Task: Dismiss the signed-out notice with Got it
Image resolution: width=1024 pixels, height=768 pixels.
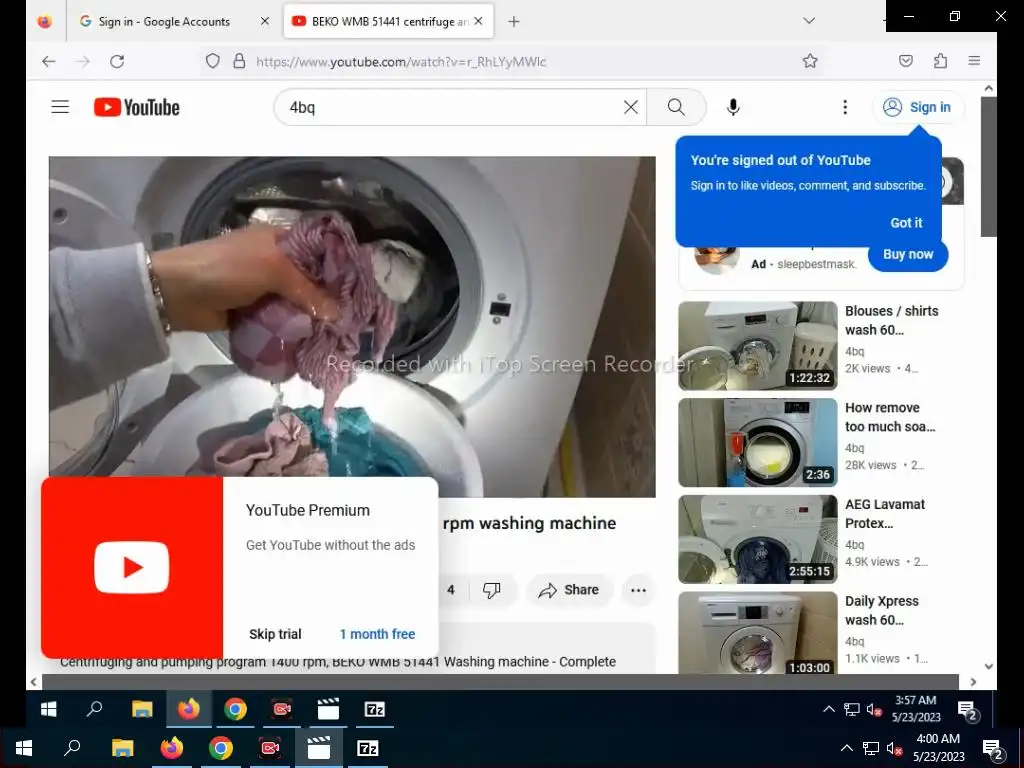Action: coord(906,223)
